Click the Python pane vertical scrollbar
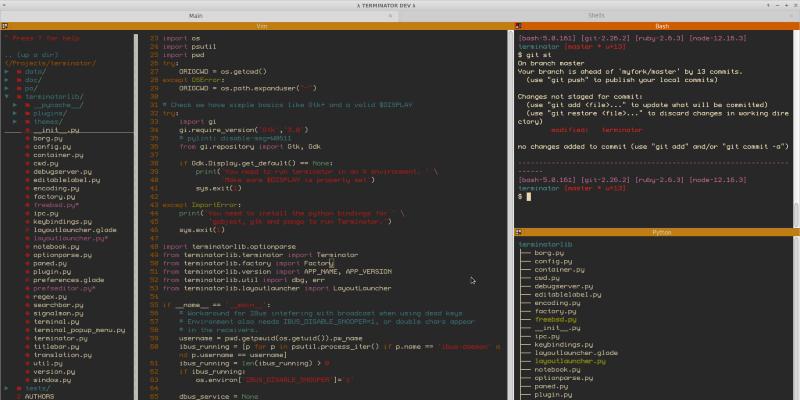 click(795, 320)
